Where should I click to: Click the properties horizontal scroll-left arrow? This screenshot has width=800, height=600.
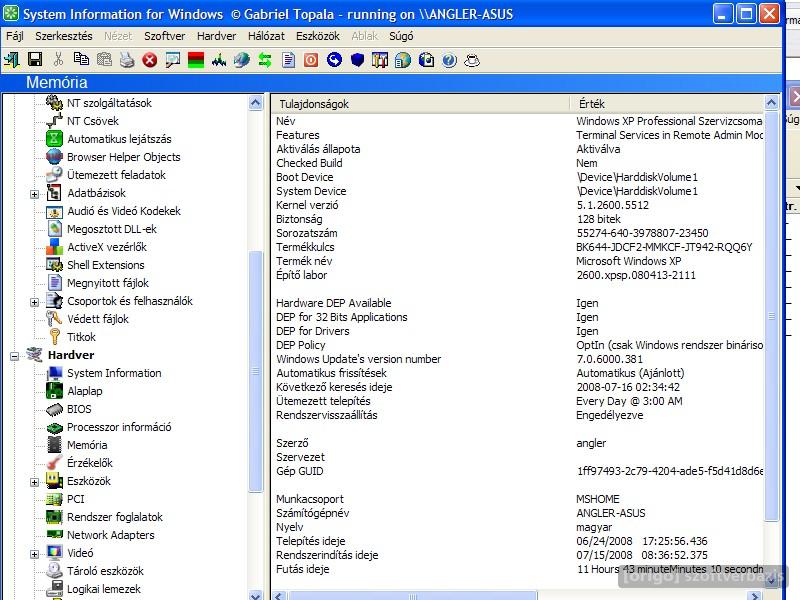tap(279, 595)
